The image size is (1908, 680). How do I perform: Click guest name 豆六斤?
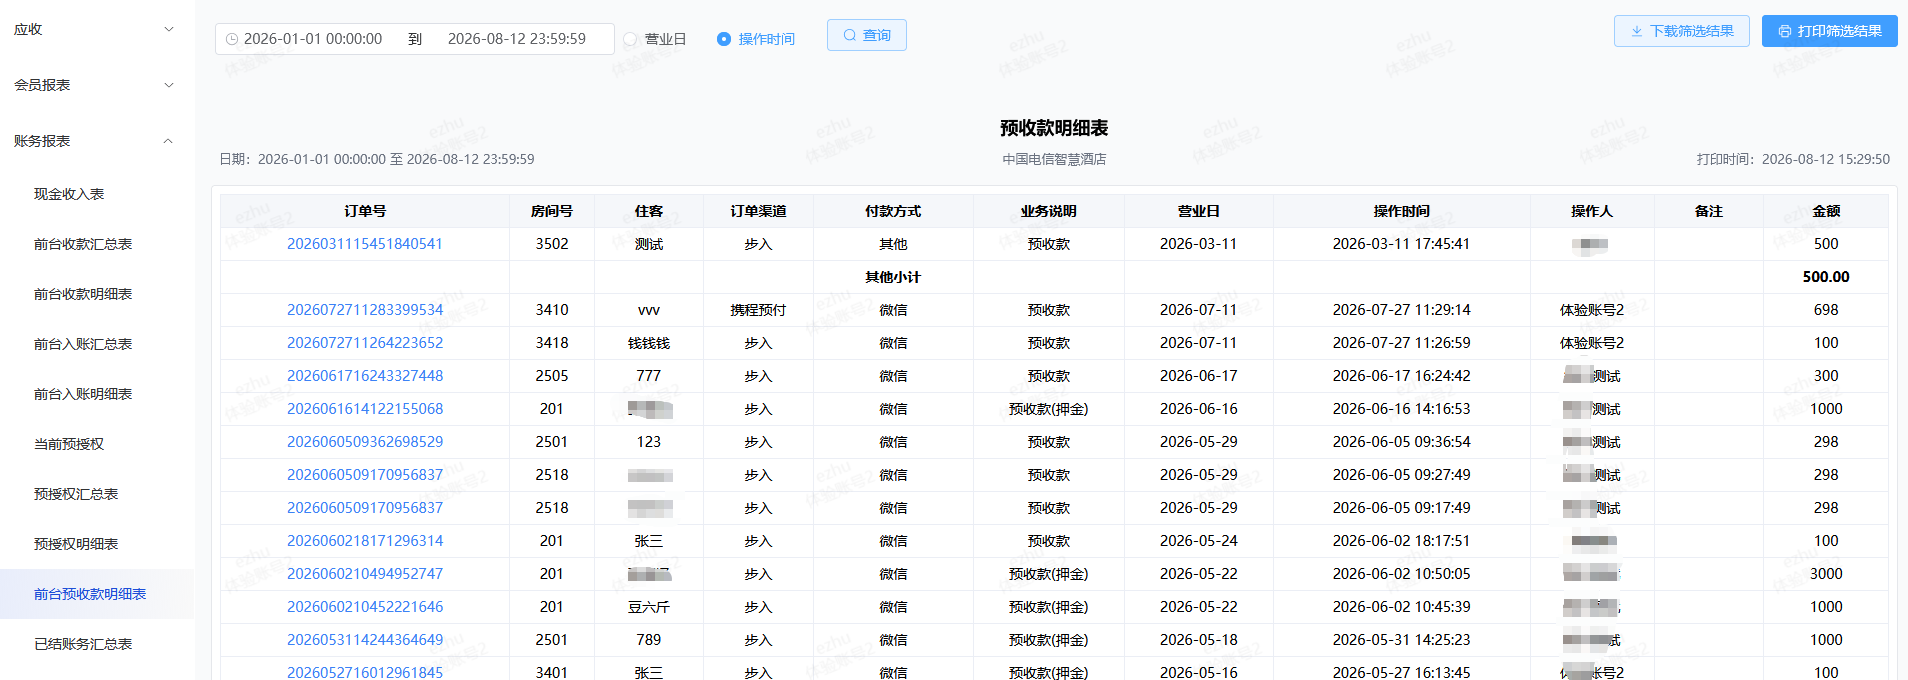click(649, 607)
